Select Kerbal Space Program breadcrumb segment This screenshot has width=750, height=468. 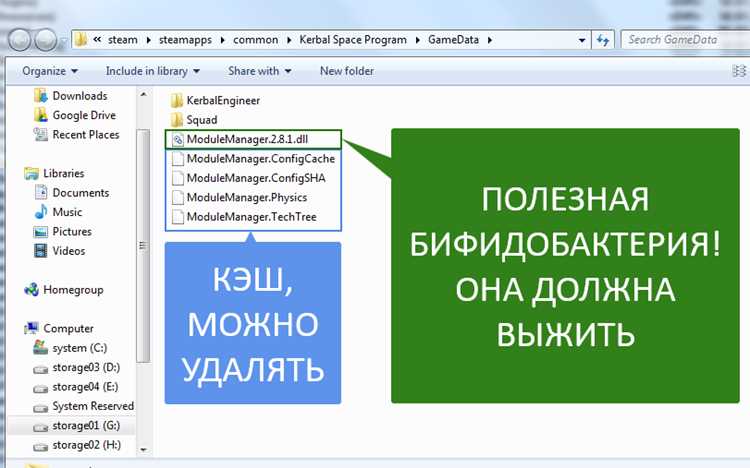tap(353, 40)
